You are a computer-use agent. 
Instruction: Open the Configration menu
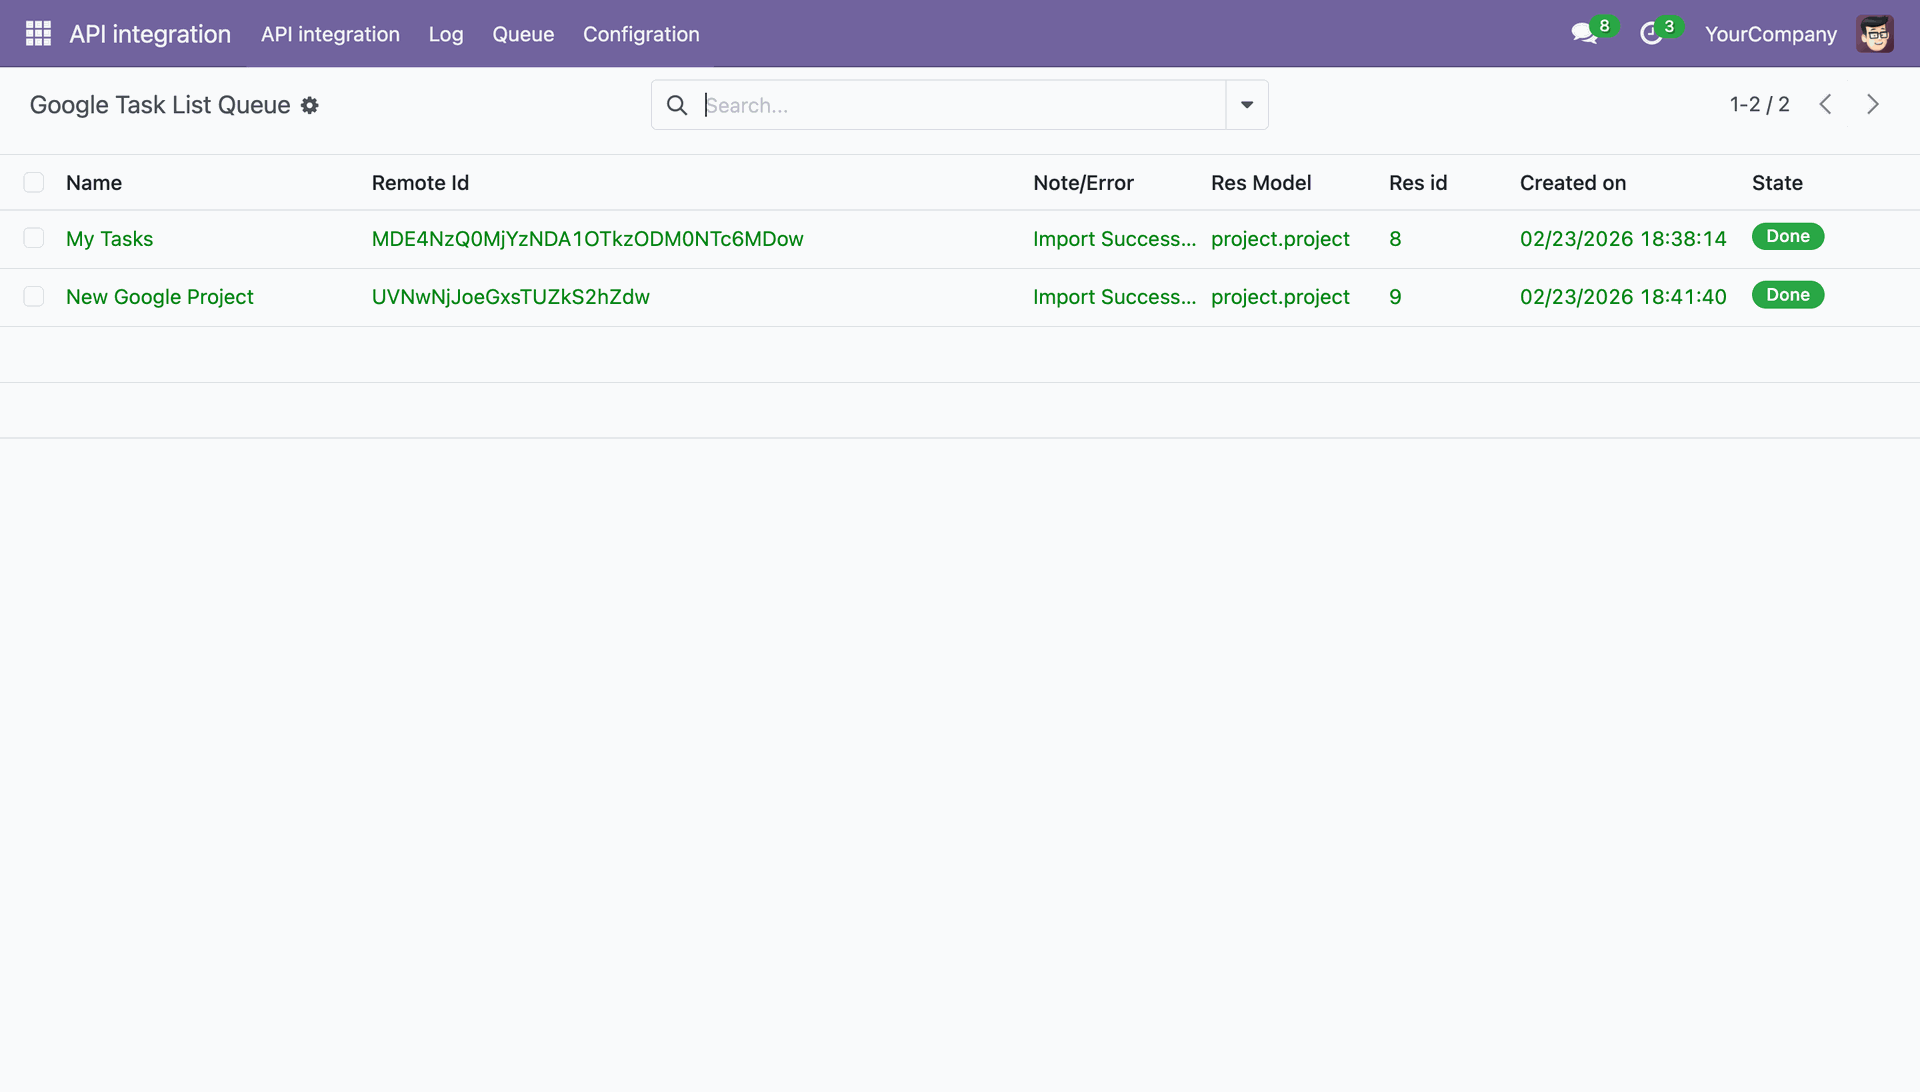click(641, 34)
